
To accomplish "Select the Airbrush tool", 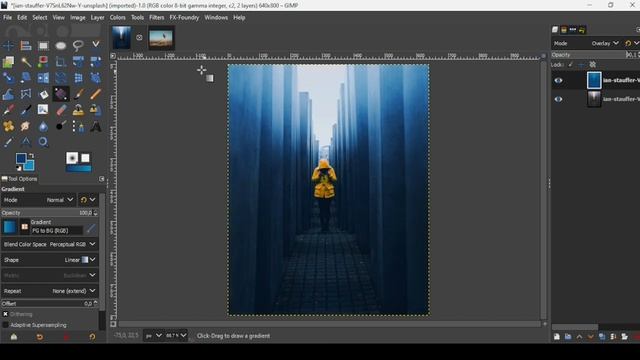I will [x=8, y=110].
